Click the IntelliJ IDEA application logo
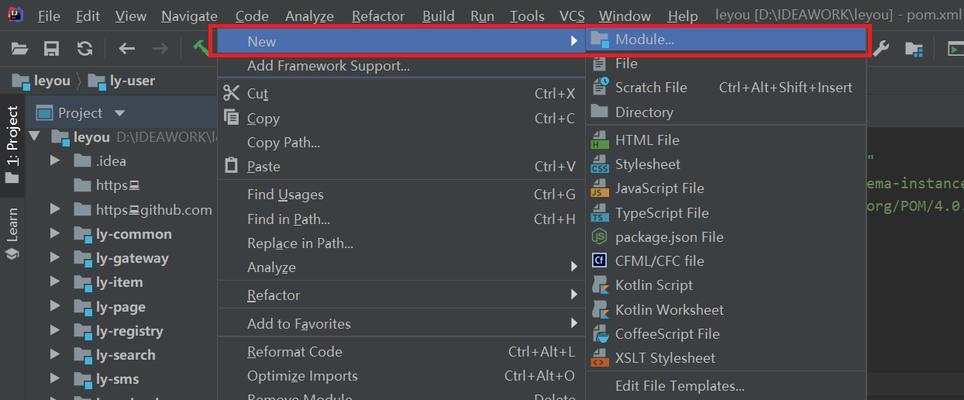 pos(15,15)
